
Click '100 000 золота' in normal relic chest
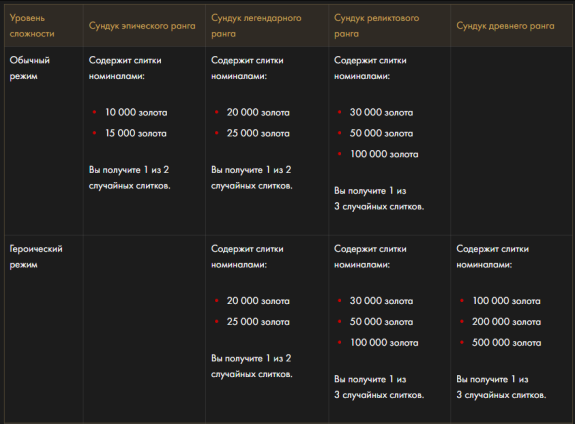tap(384, 154)
